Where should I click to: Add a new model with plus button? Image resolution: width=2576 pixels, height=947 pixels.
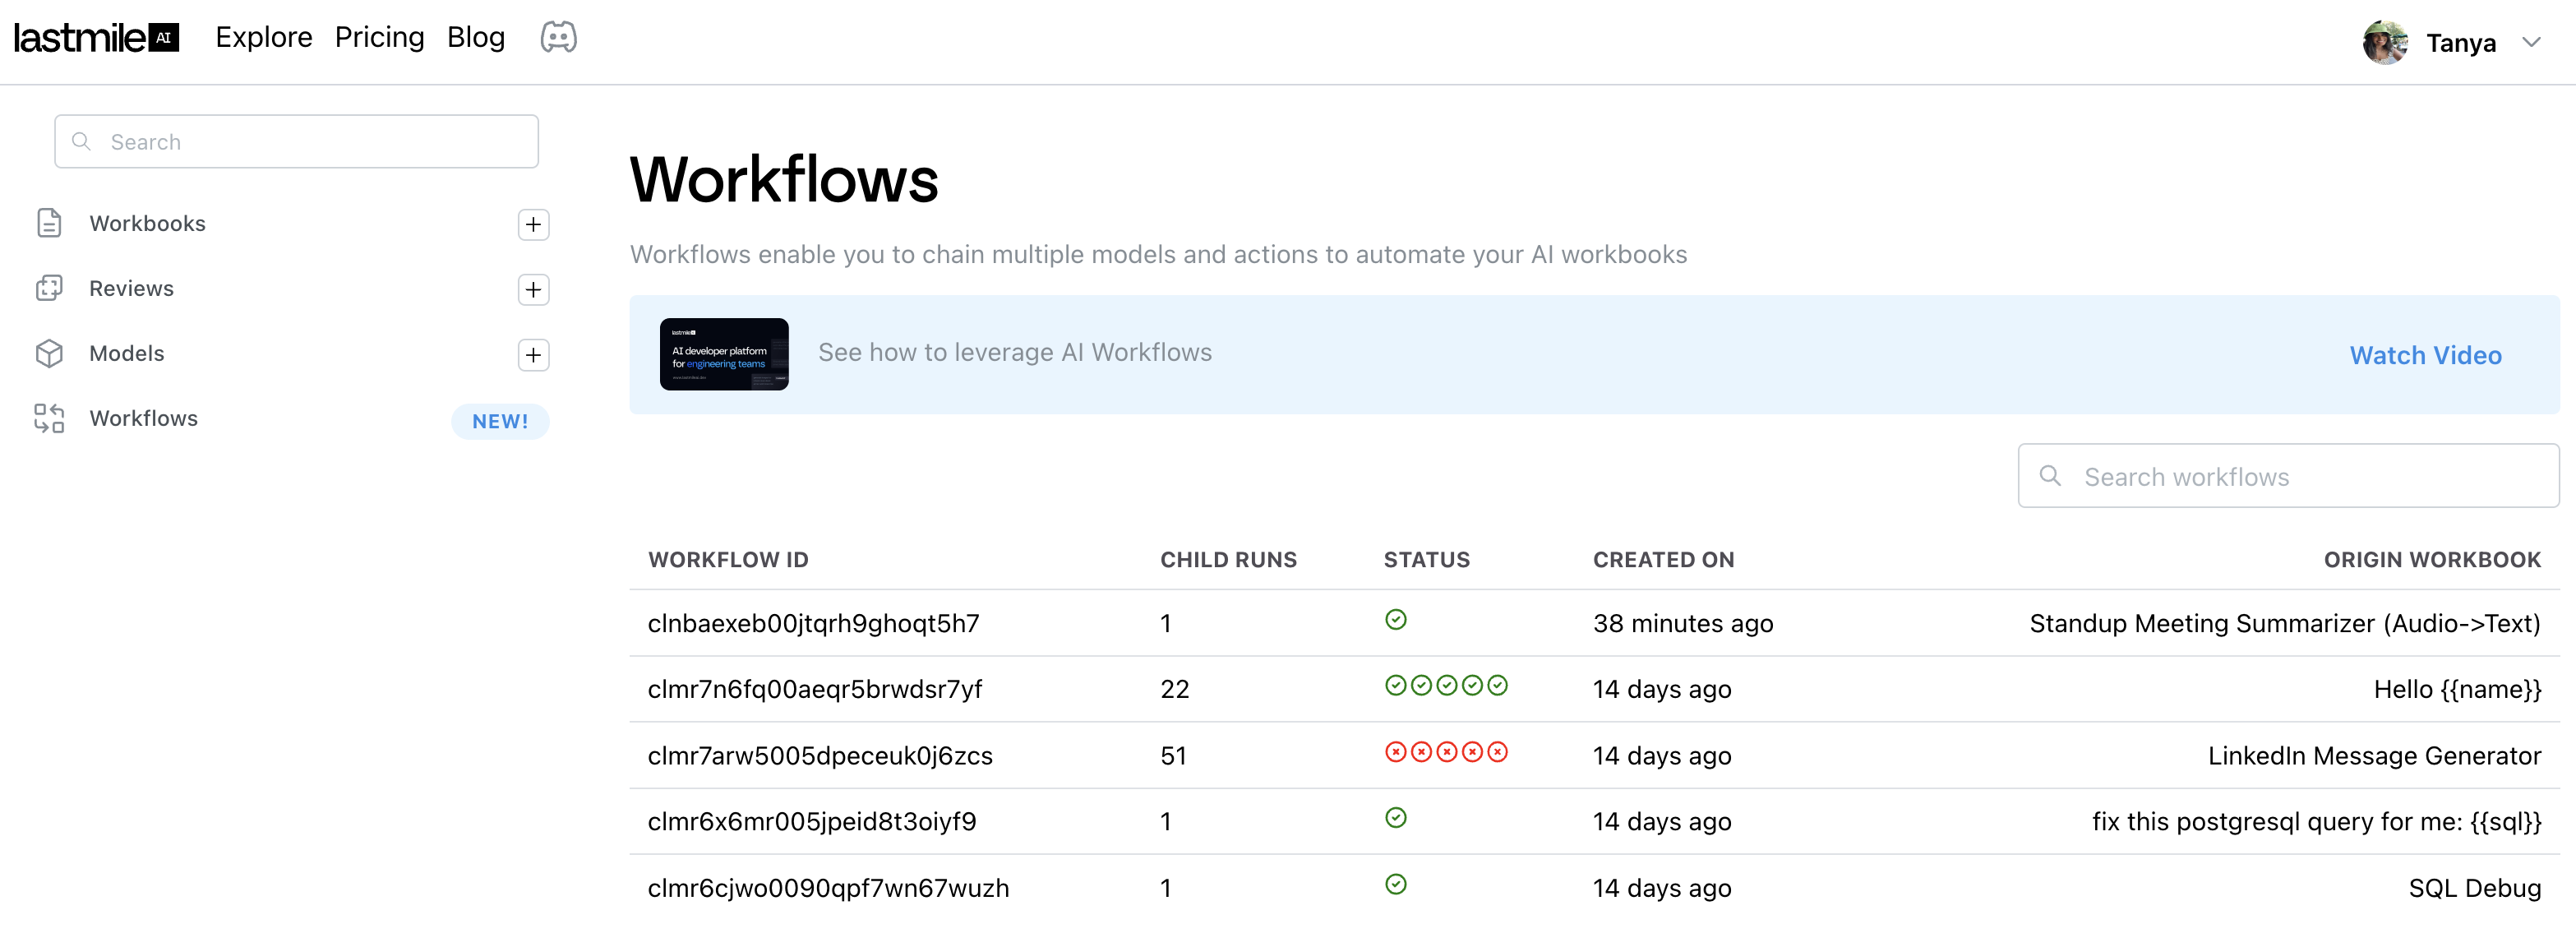click(533, 354)
